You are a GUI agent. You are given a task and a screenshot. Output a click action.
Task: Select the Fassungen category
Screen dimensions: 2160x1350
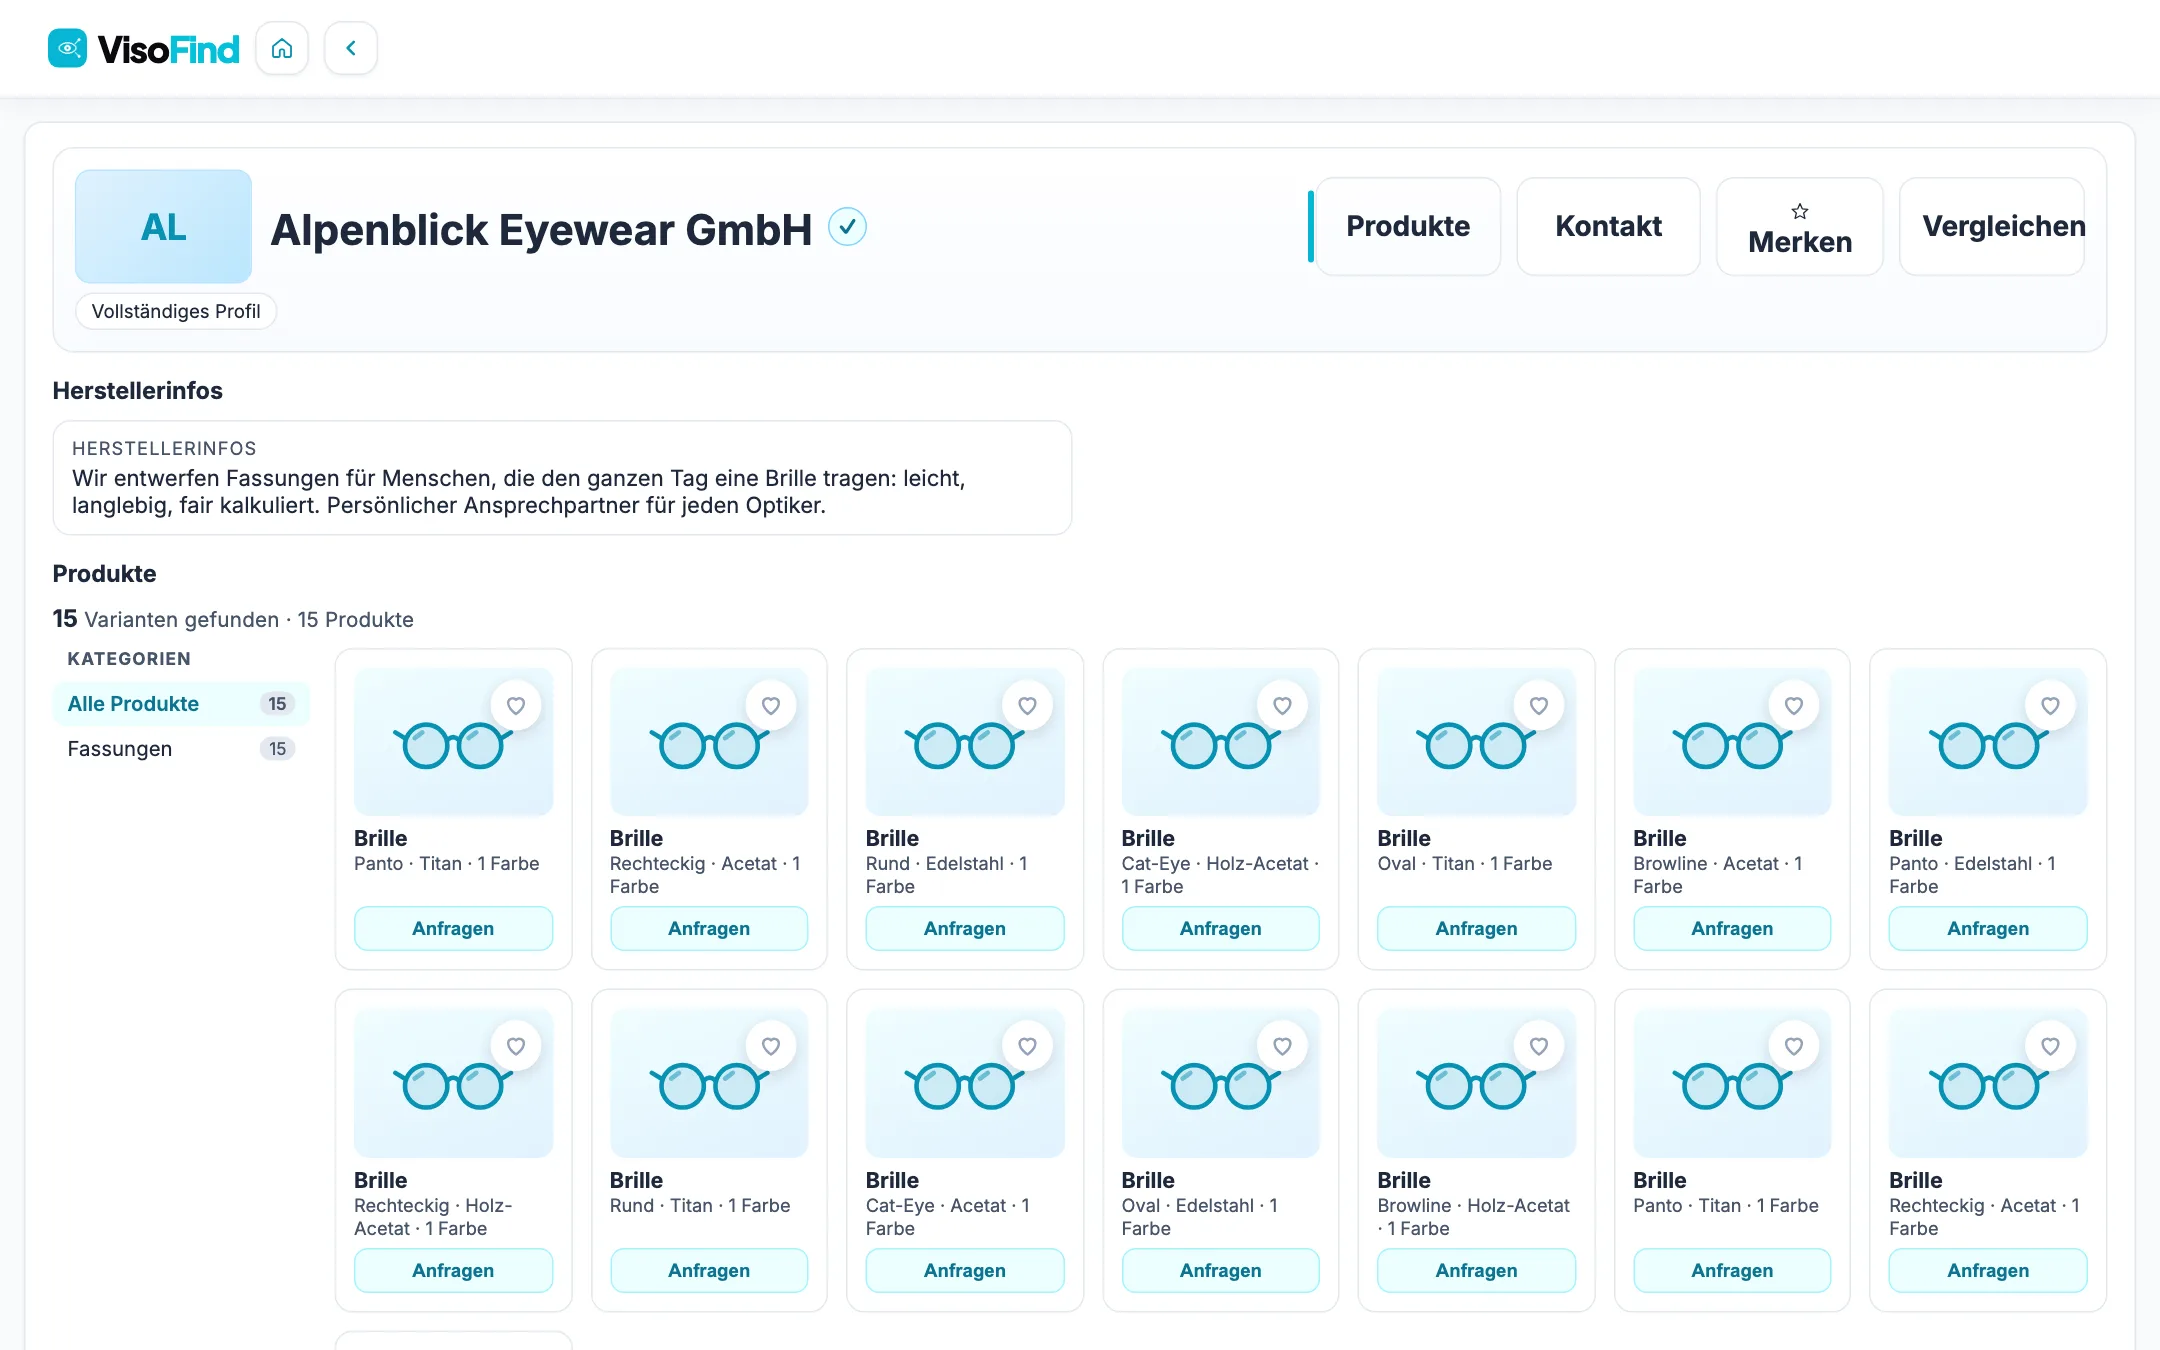click(181, 749)
